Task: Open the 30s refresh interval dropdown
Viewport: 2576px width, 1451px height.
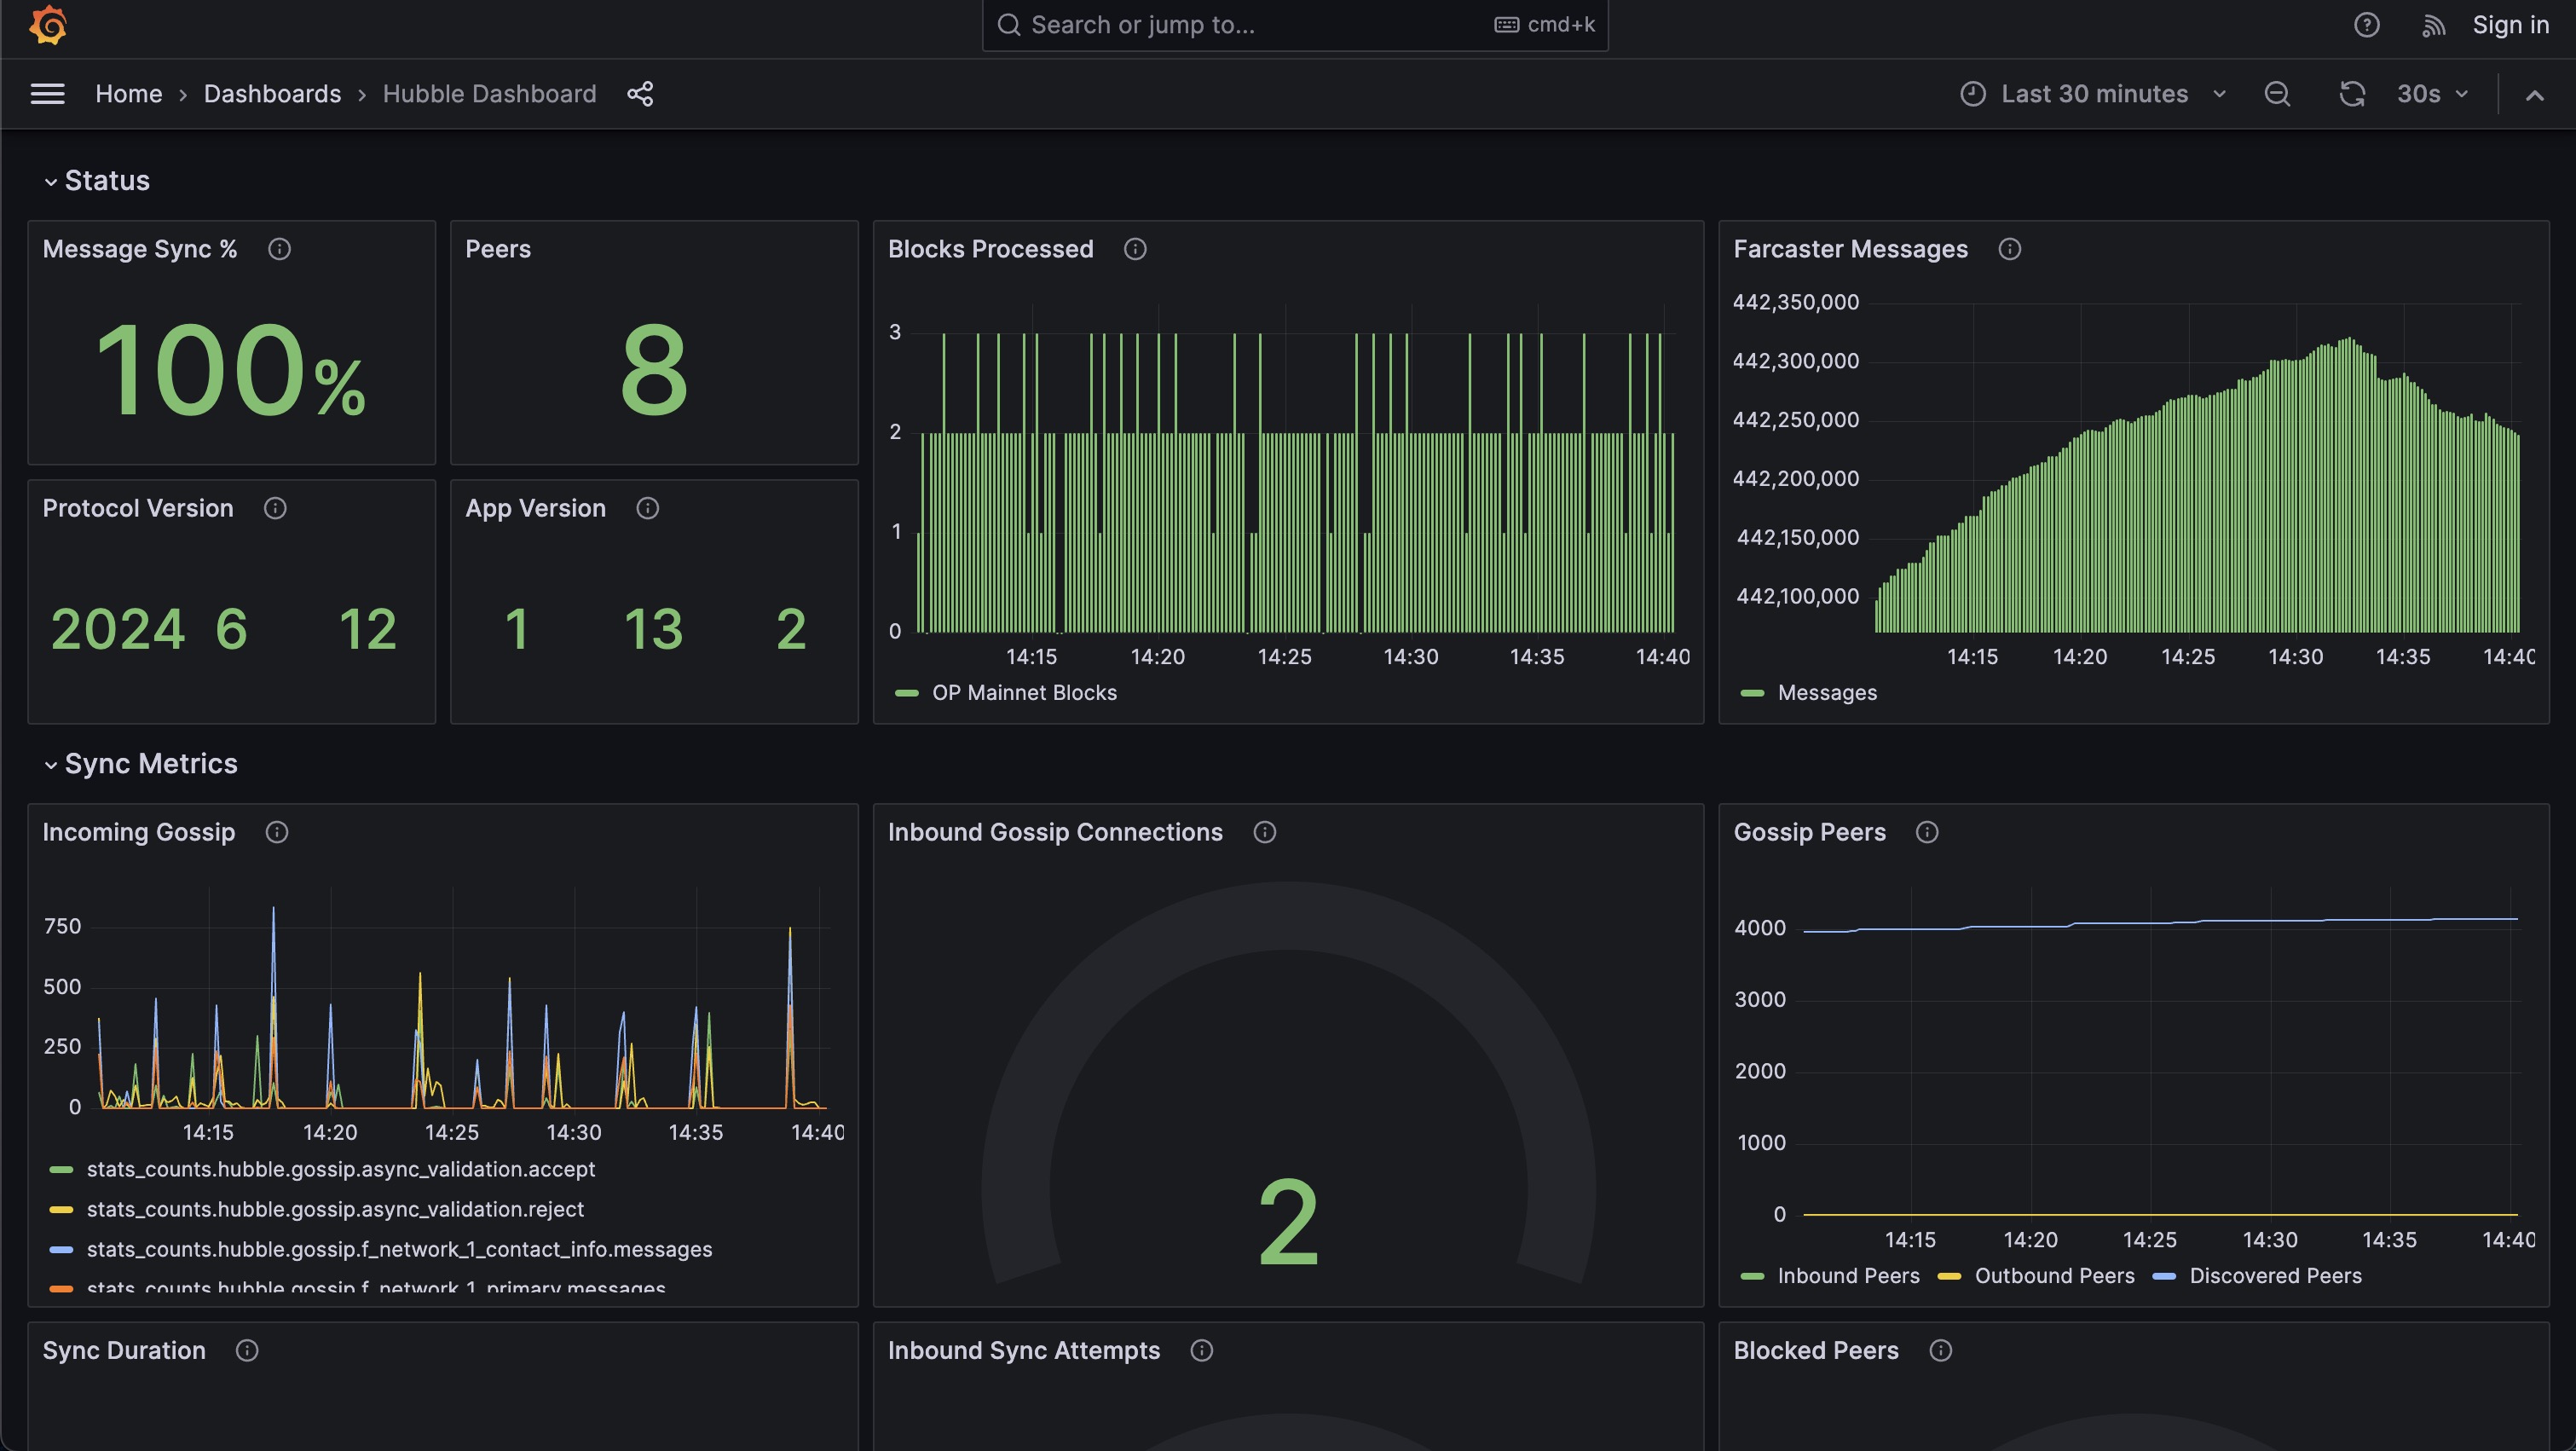Action: pyautogui.click(x=2433, y=94)
